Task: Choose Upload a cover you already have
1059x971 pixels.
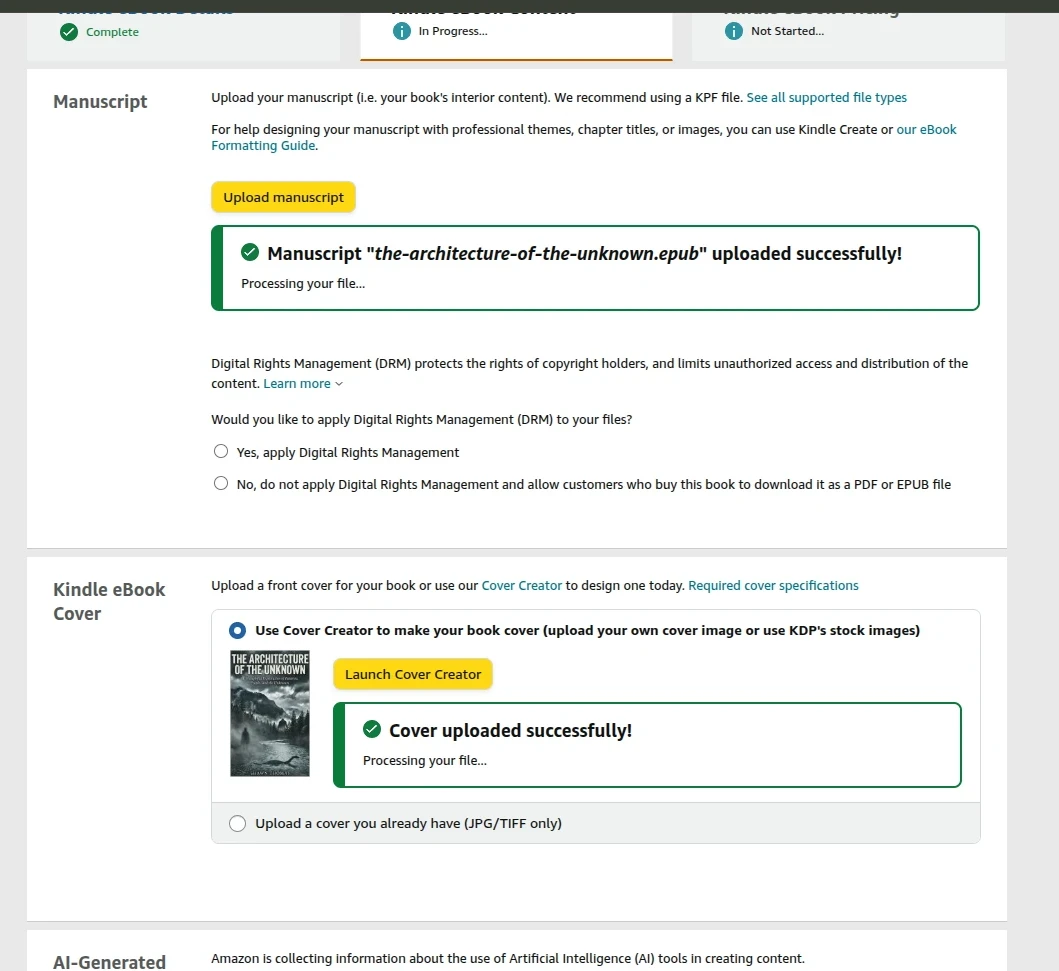Action: [237, 824]
